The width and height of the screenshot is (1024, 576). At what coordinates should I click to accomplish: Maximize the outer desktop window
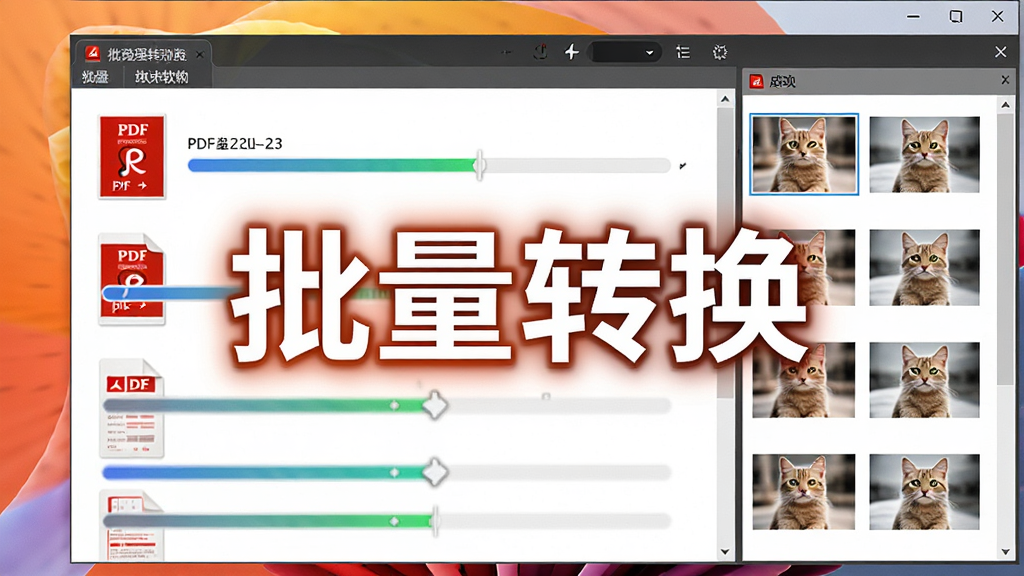click(955, 16)
